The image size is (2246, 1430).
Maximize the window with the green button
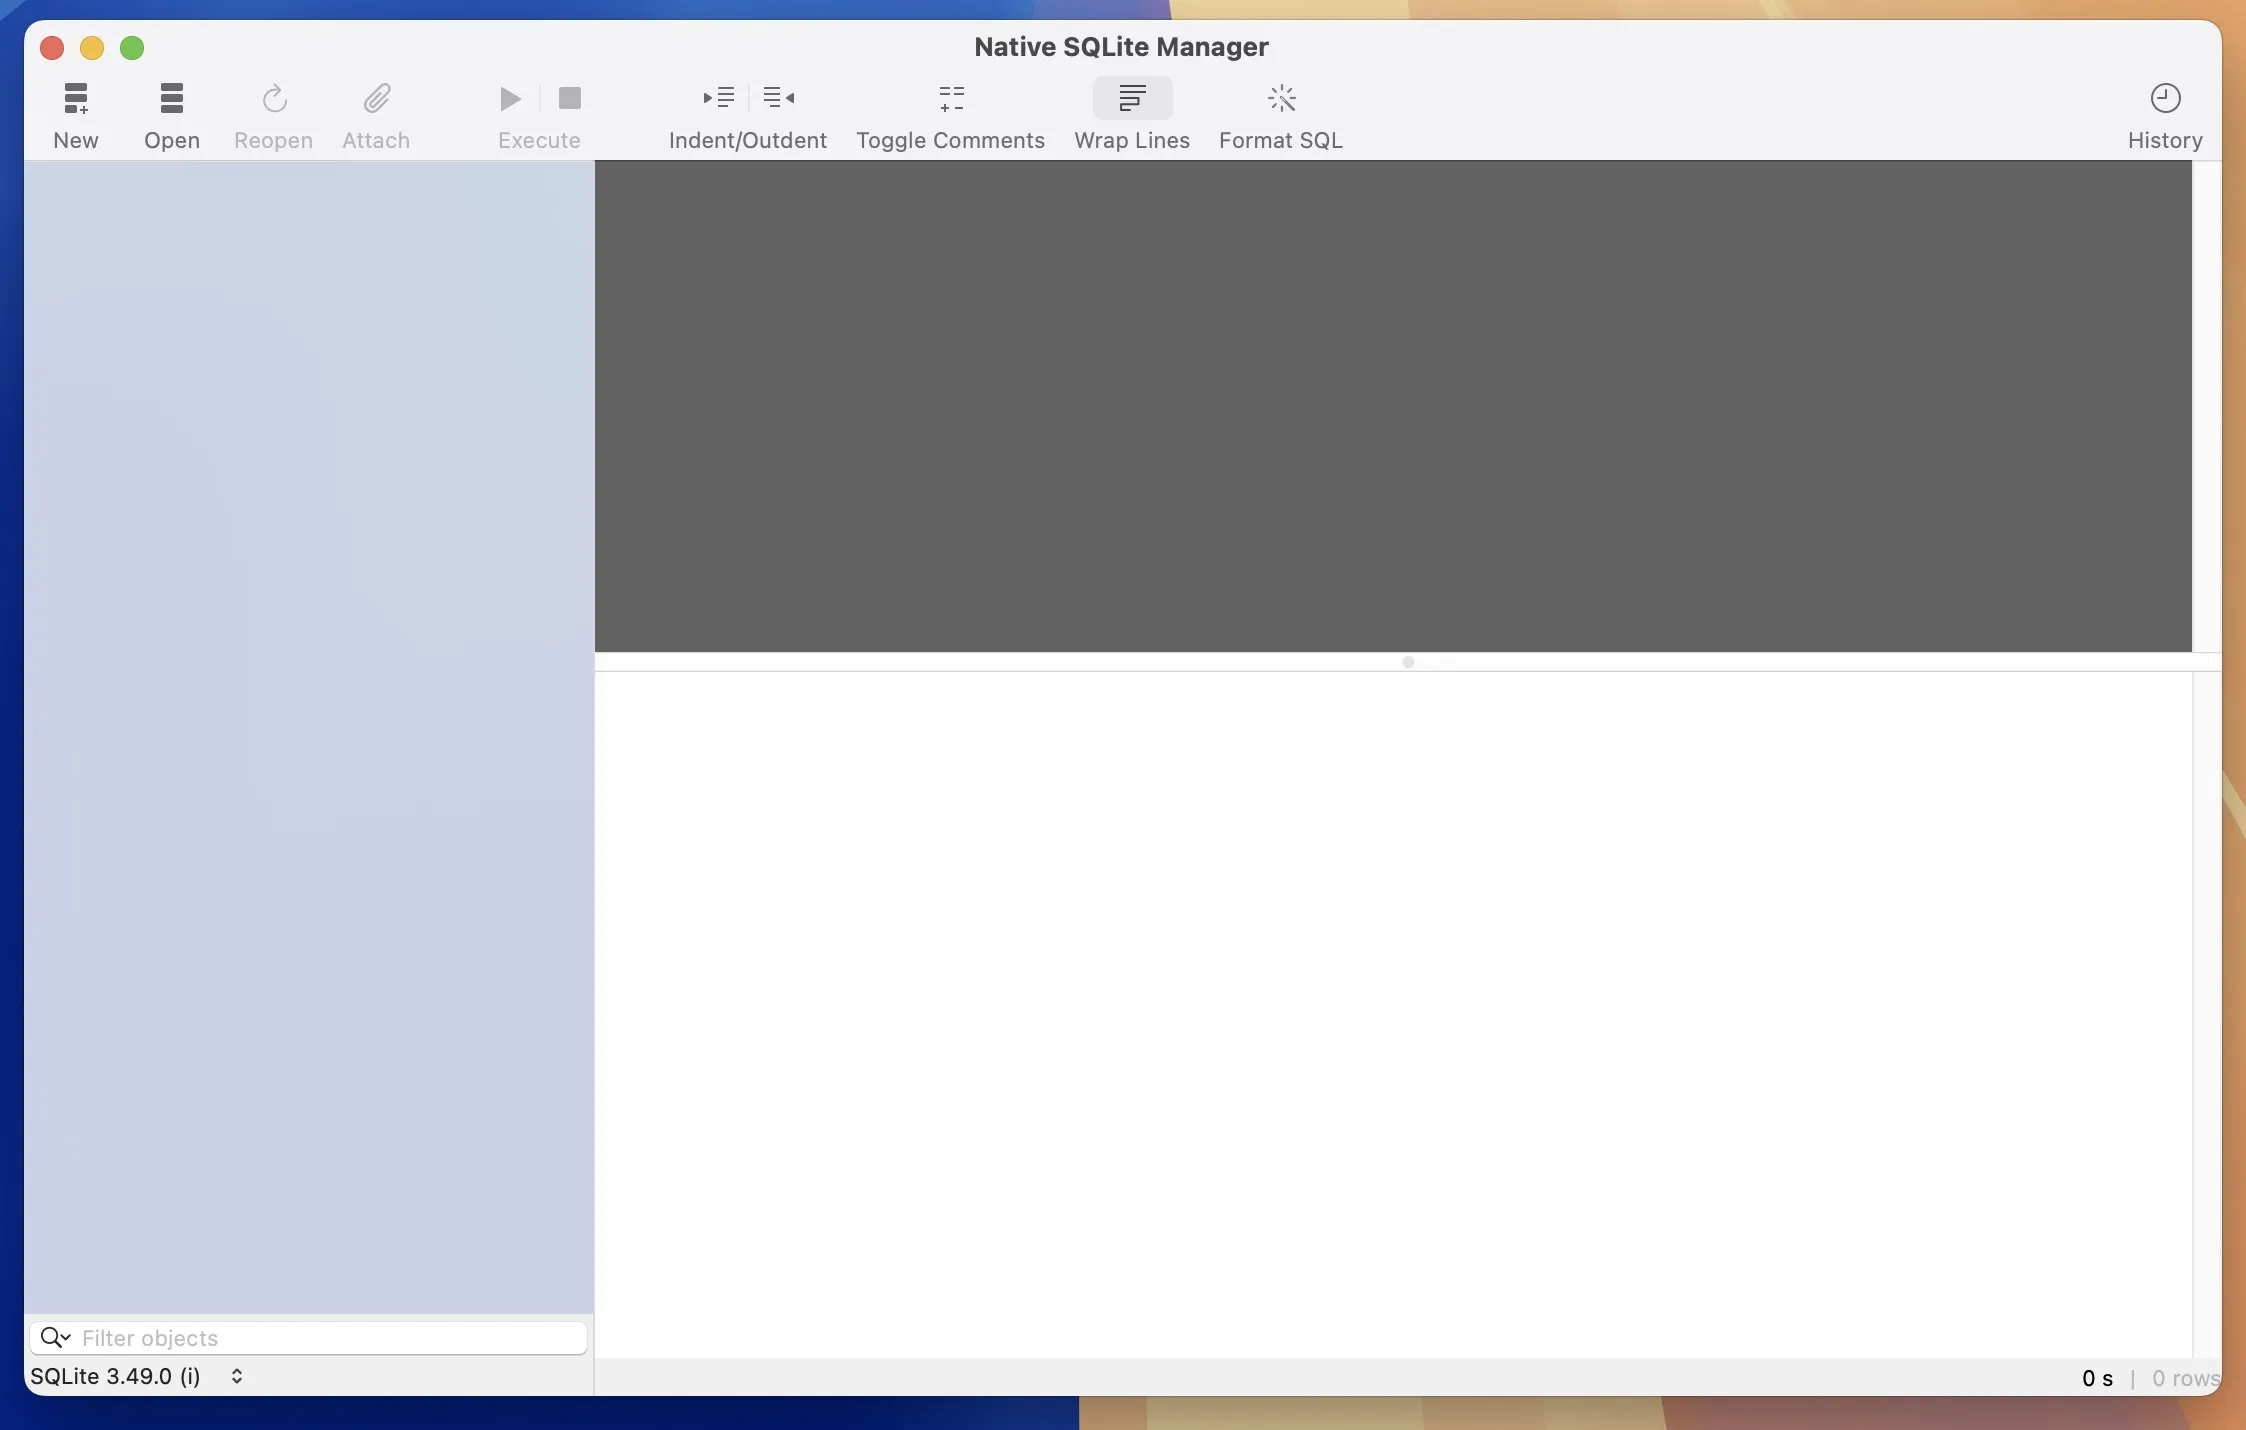[132, 48]
